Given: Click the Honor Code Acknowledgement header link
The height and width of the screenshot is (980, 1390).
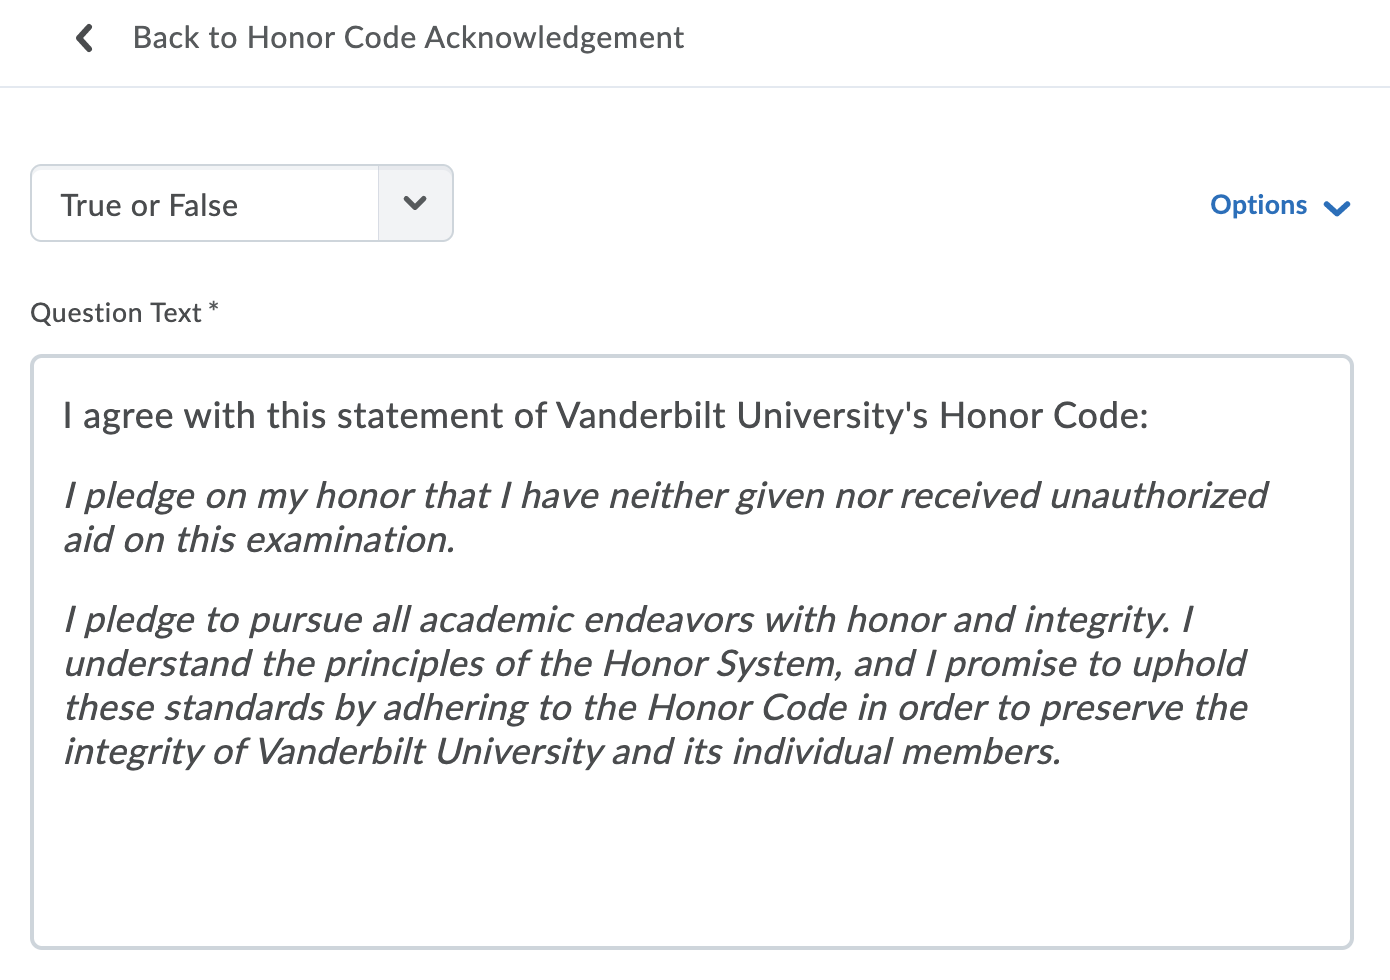Looking at the screenshot, I should (407, 37).
